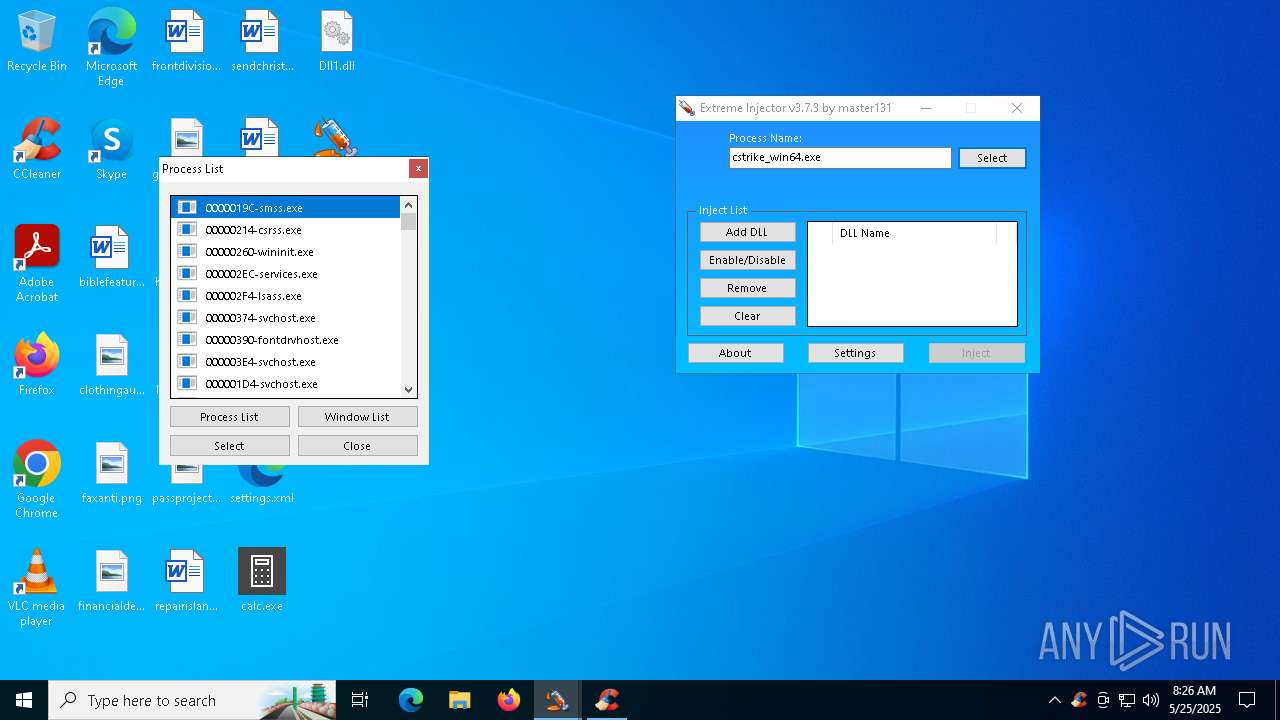Select process 0000019C-smss.exe
Screen dimensions: 1280x720
[285, 208]
